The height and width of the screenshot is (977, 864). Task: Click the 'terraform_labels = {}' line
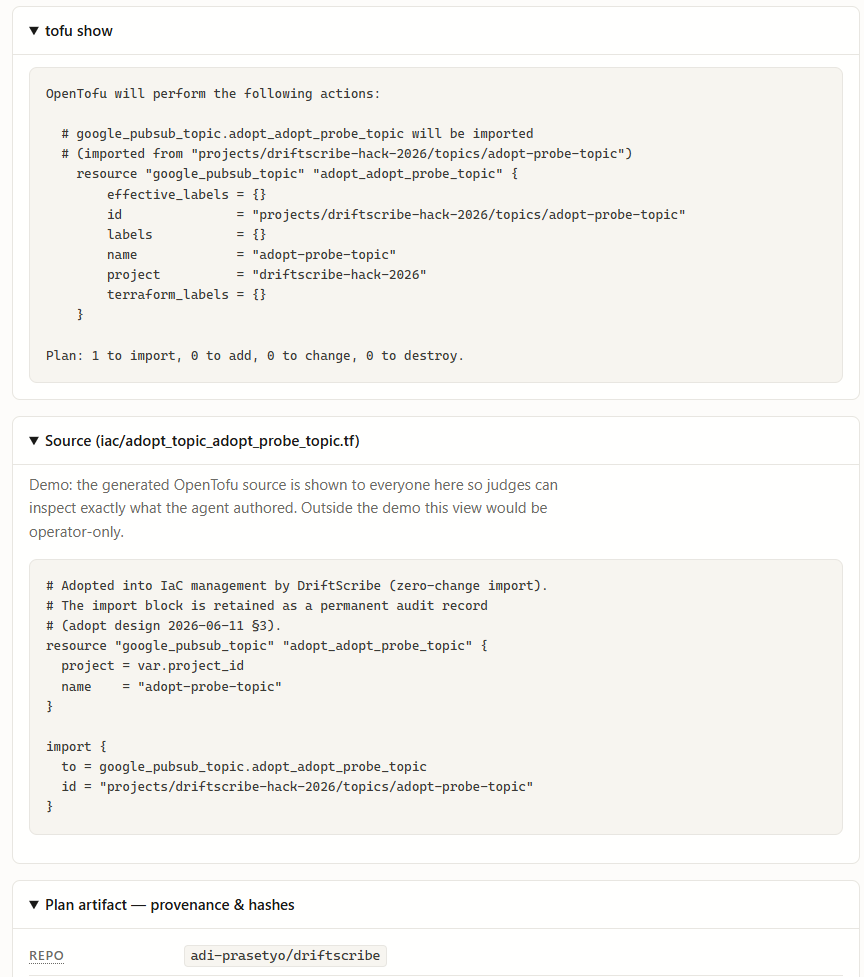tap(186, 294)
